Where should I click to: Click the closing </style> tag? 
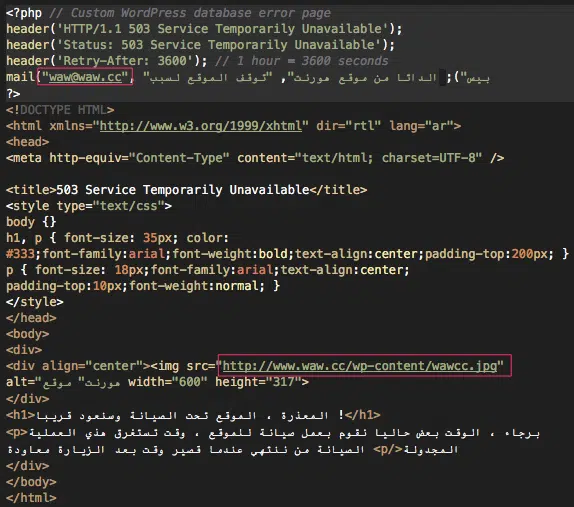tap(34, 302)
